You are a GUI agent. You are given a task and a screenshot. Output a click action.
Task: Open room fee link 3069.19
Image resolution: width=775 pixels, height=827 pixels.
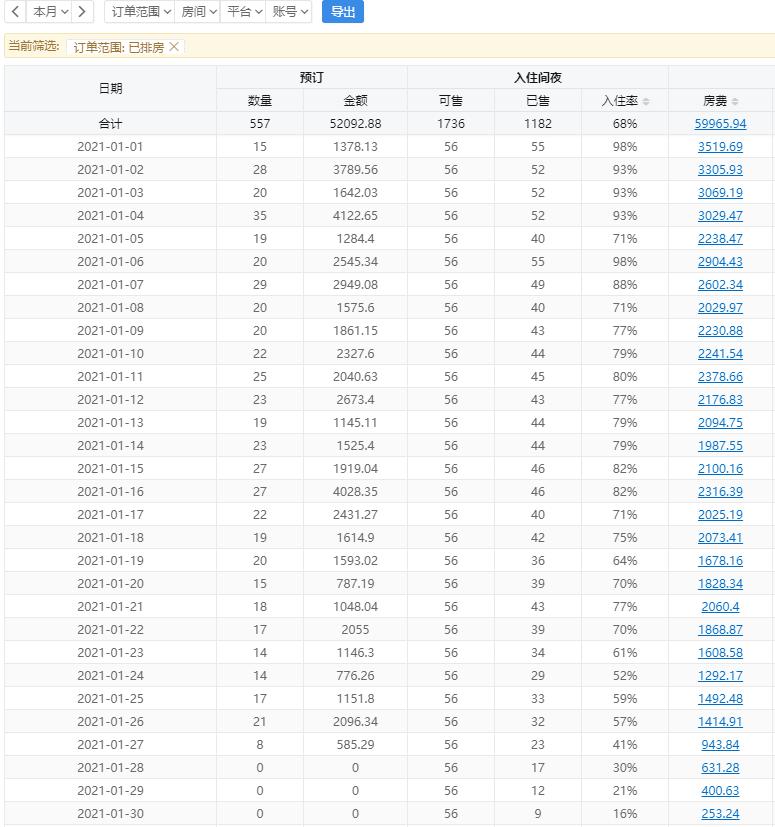(x=720, y=193)
